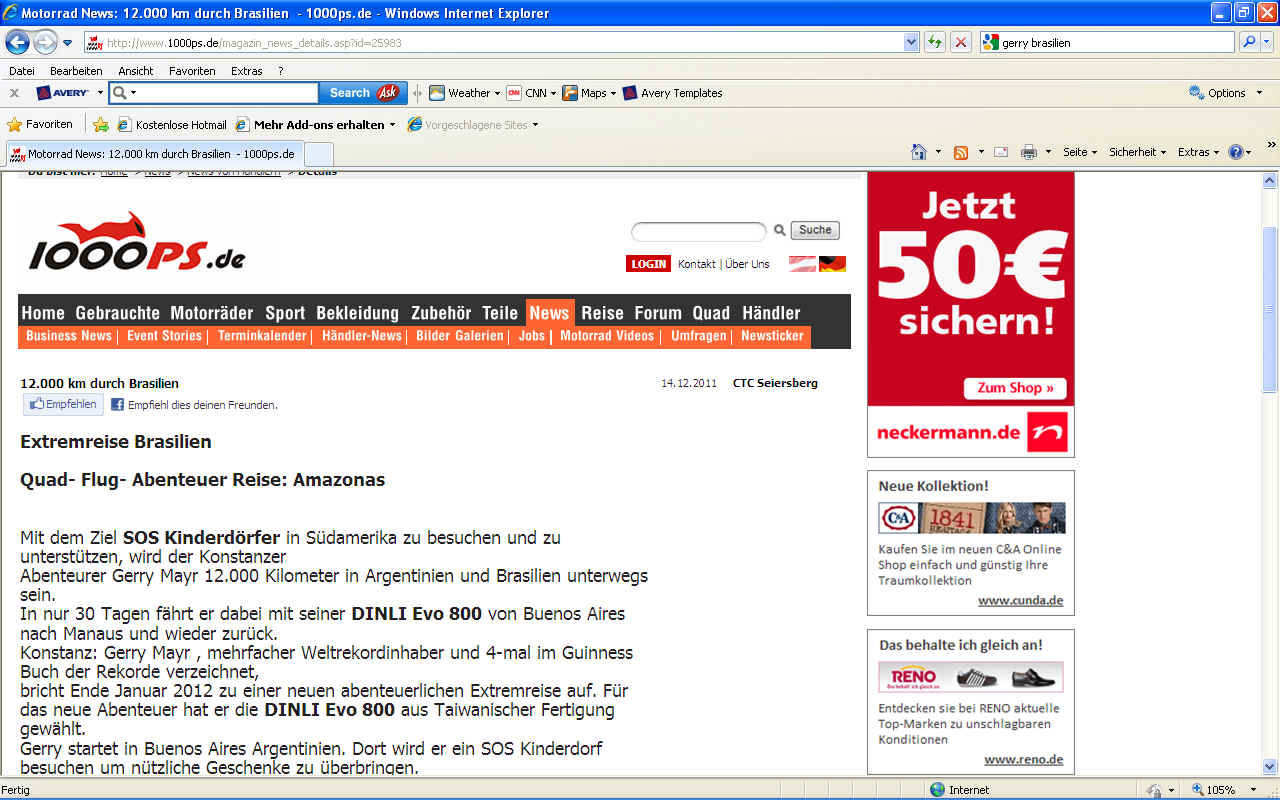
Task: Close the Ask toolbar with its X
Action: [x=14, y=93]
